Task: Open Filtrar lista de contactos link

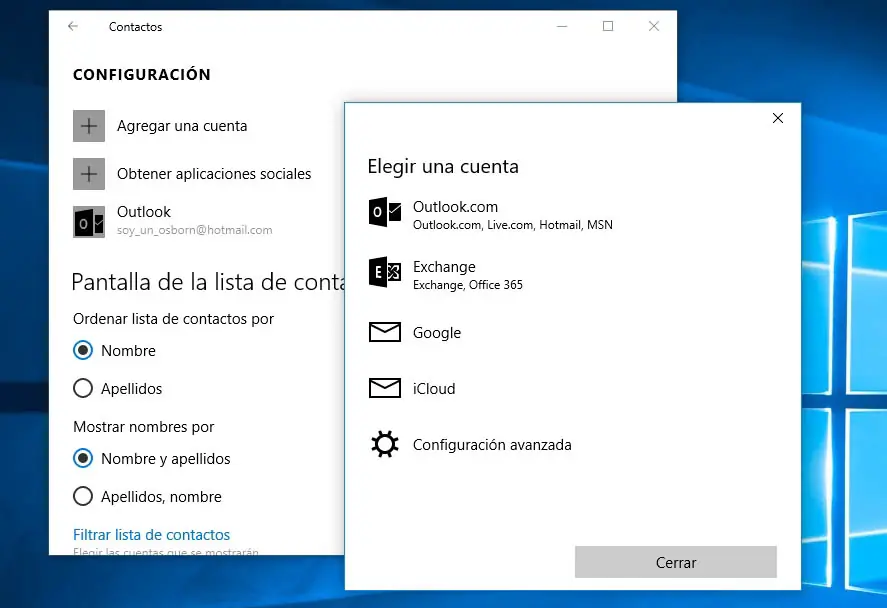Action: [x=152, y=534]
